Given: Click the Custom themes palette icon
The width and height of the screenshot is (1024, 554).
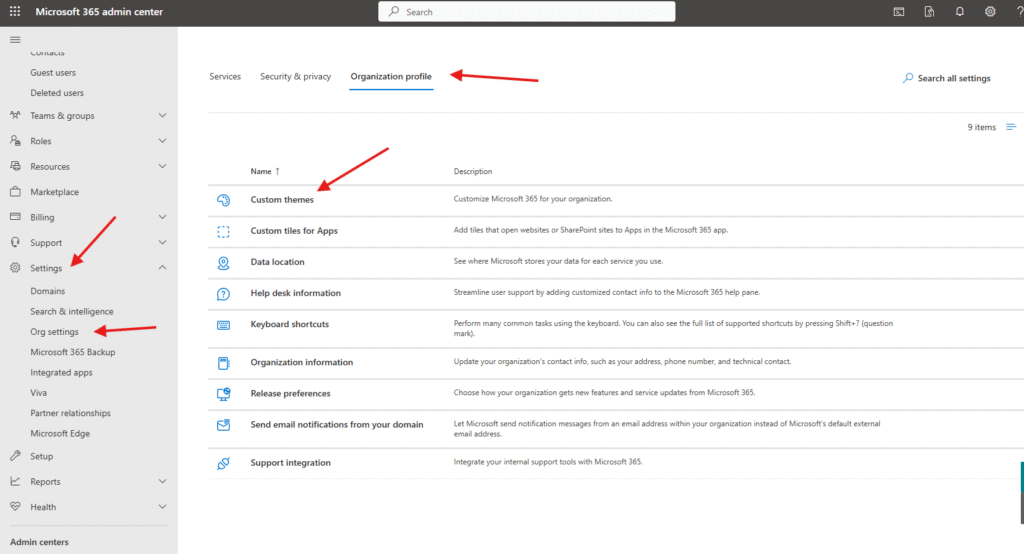Looking at the screenshot, I should click(224, 200).
